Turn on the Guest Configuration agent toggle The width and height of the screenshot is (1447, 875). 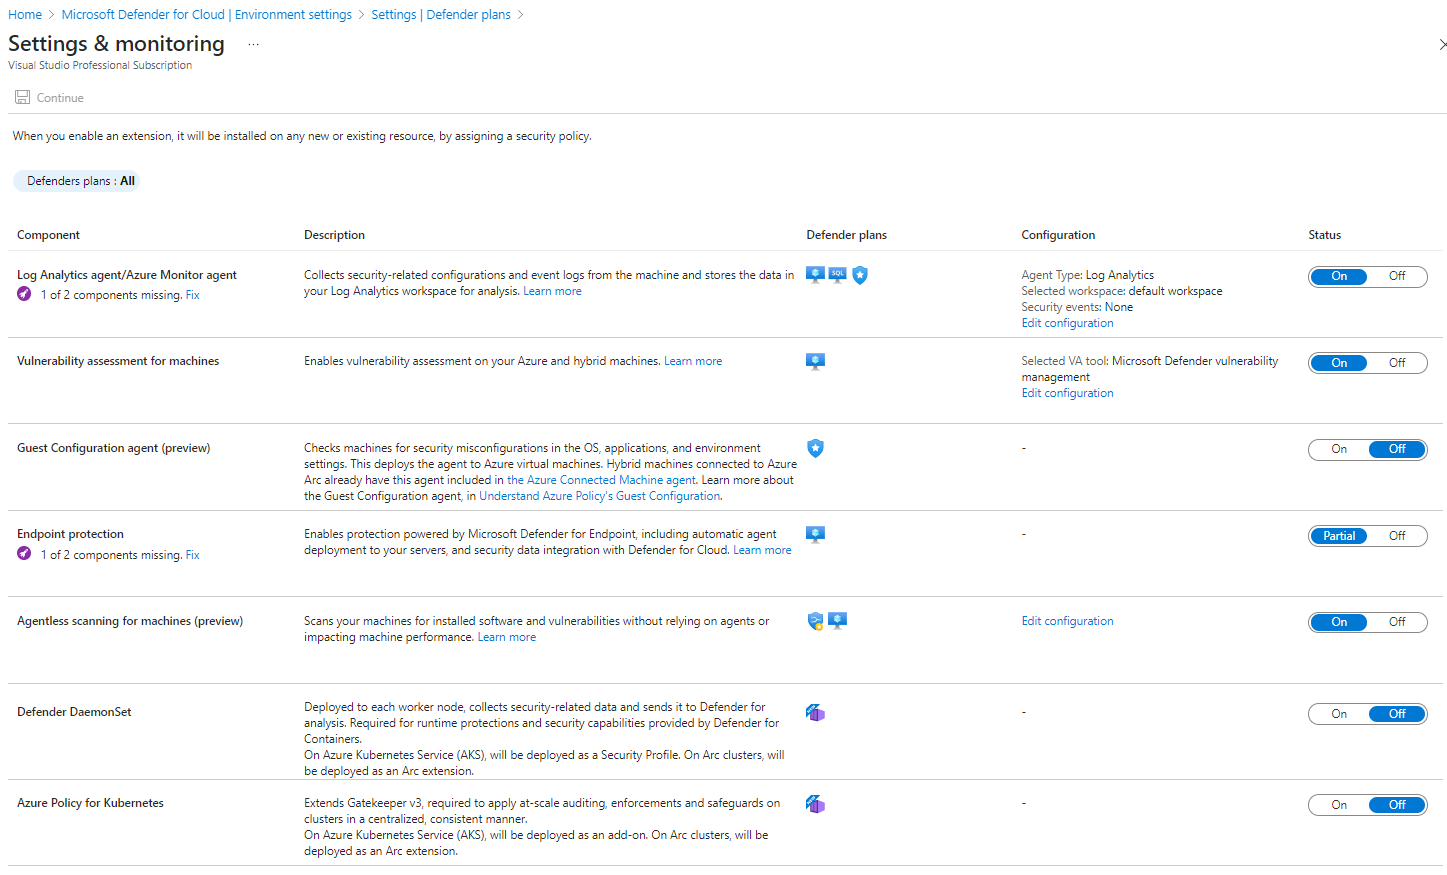pos(1339,450)
